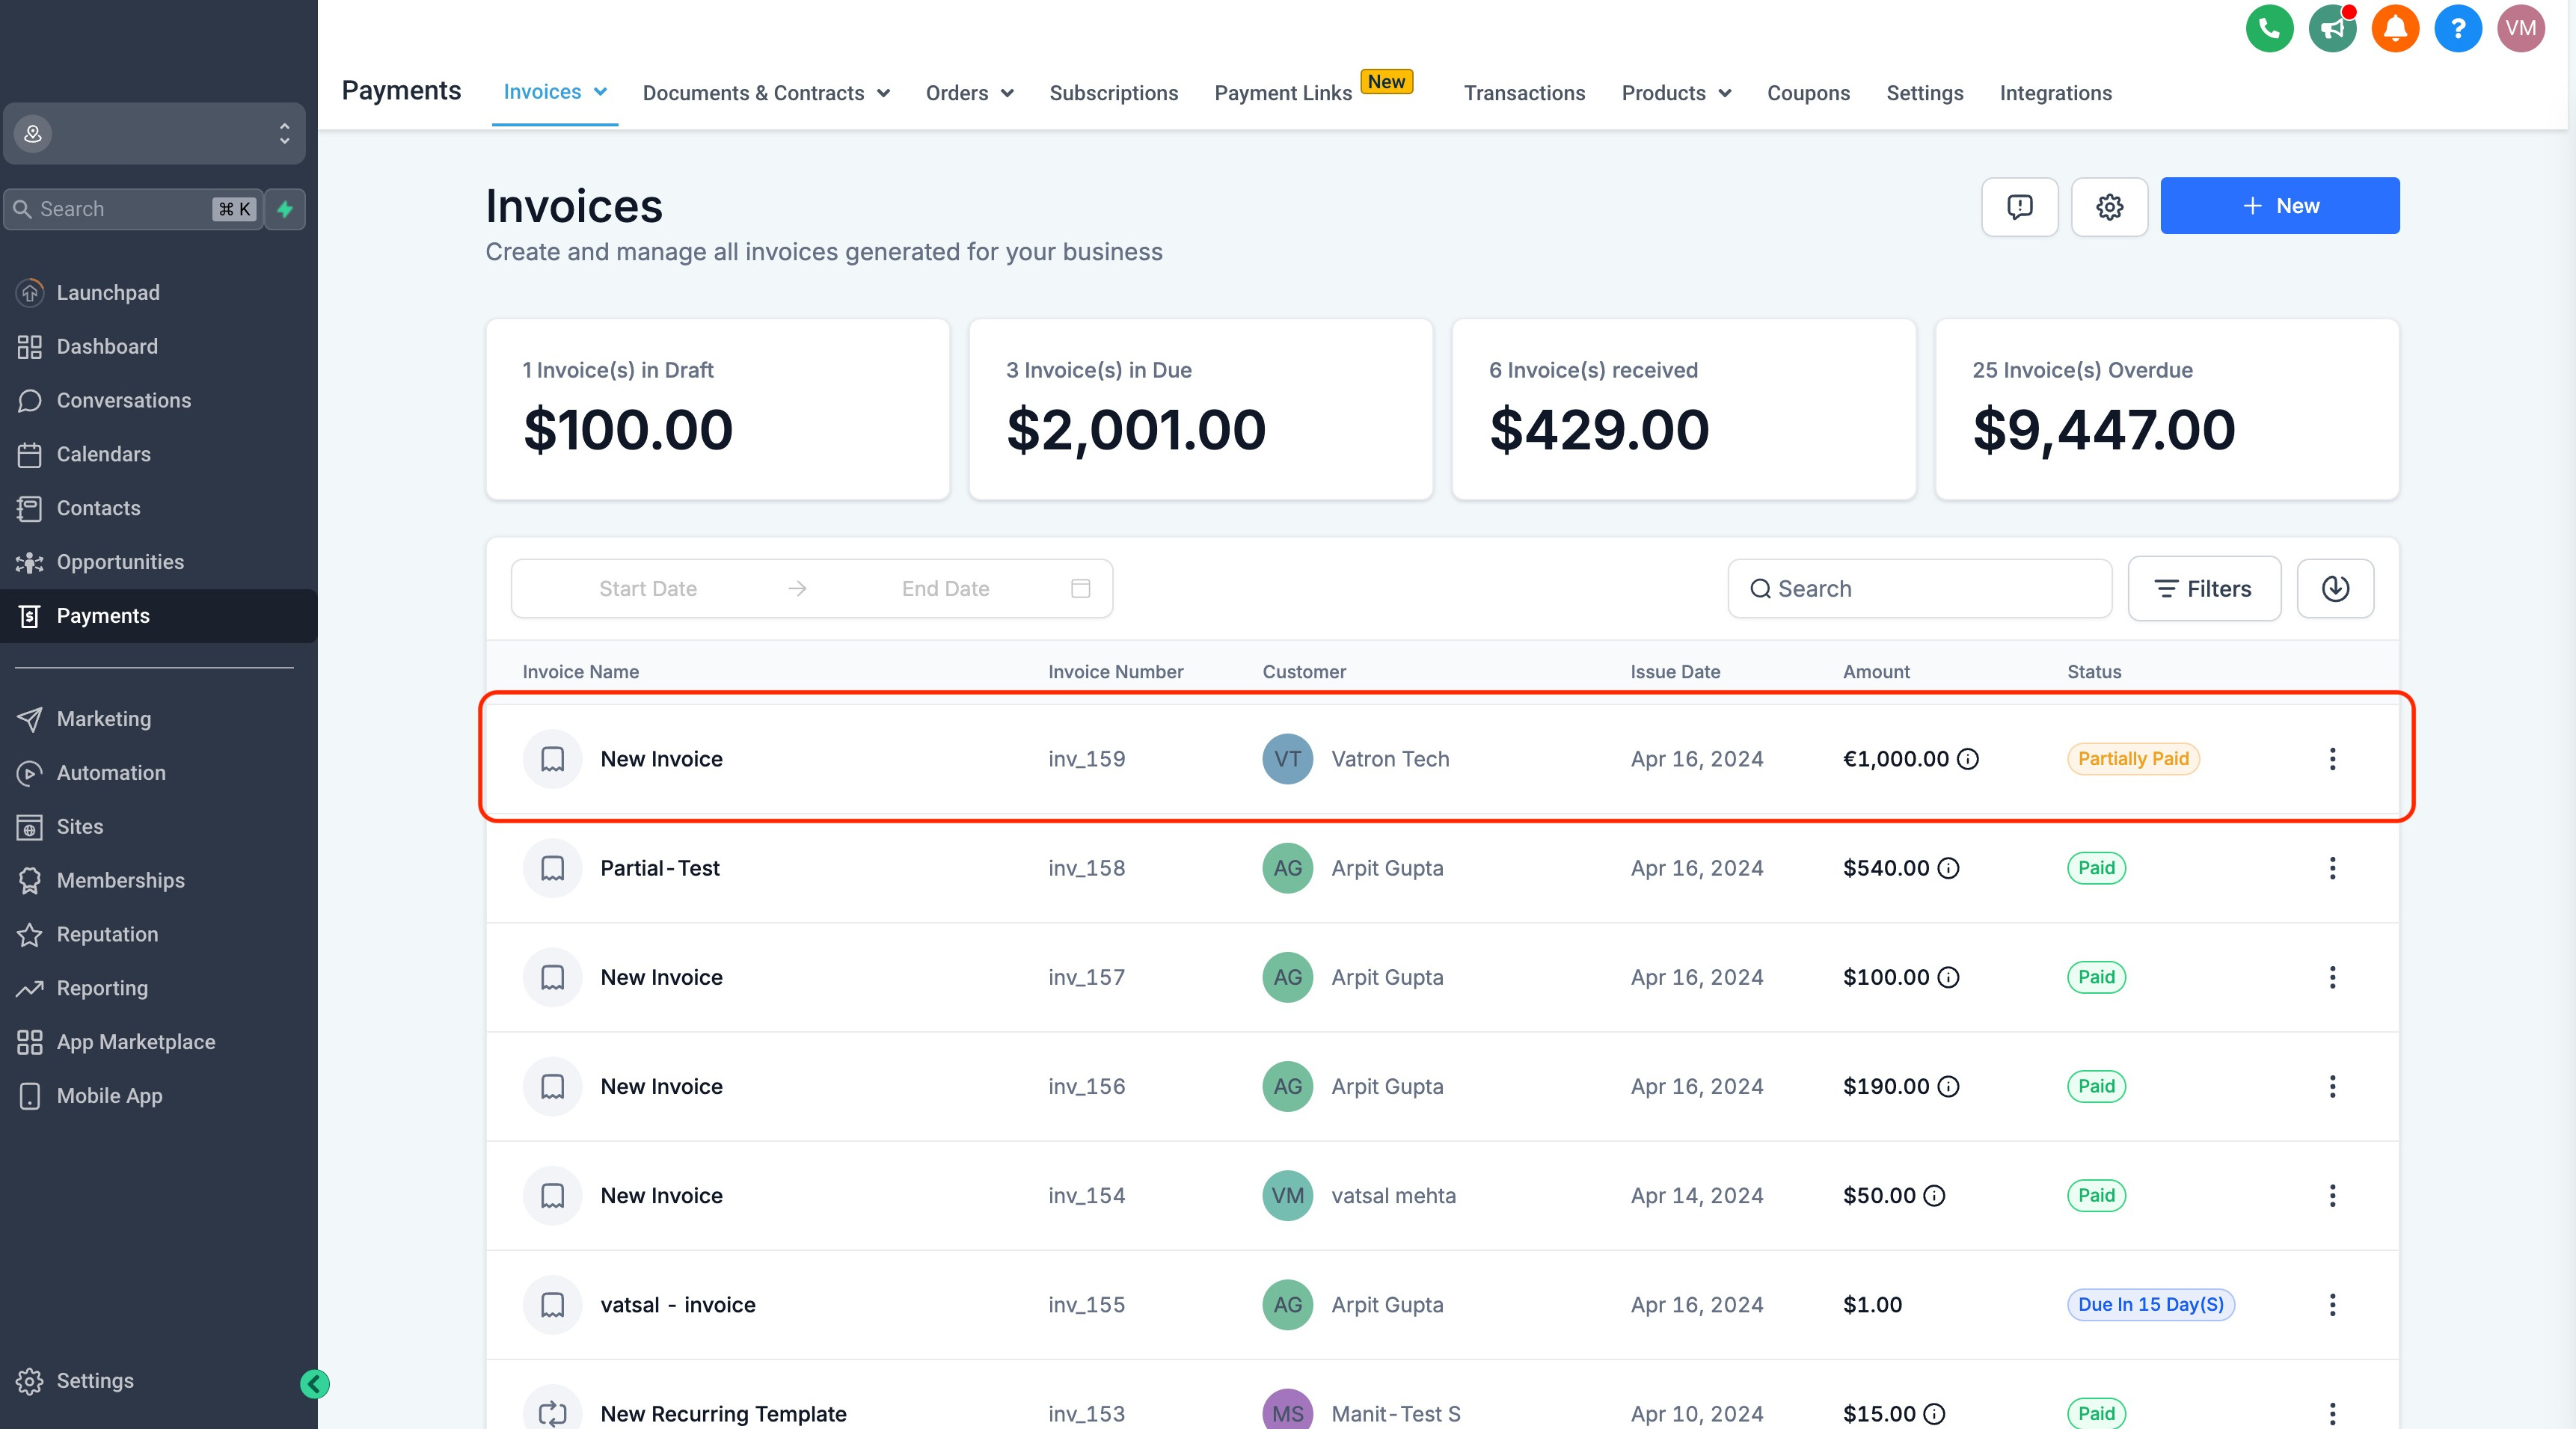
Task: Open the Subscriptions tab
Action: (1114, 93)
